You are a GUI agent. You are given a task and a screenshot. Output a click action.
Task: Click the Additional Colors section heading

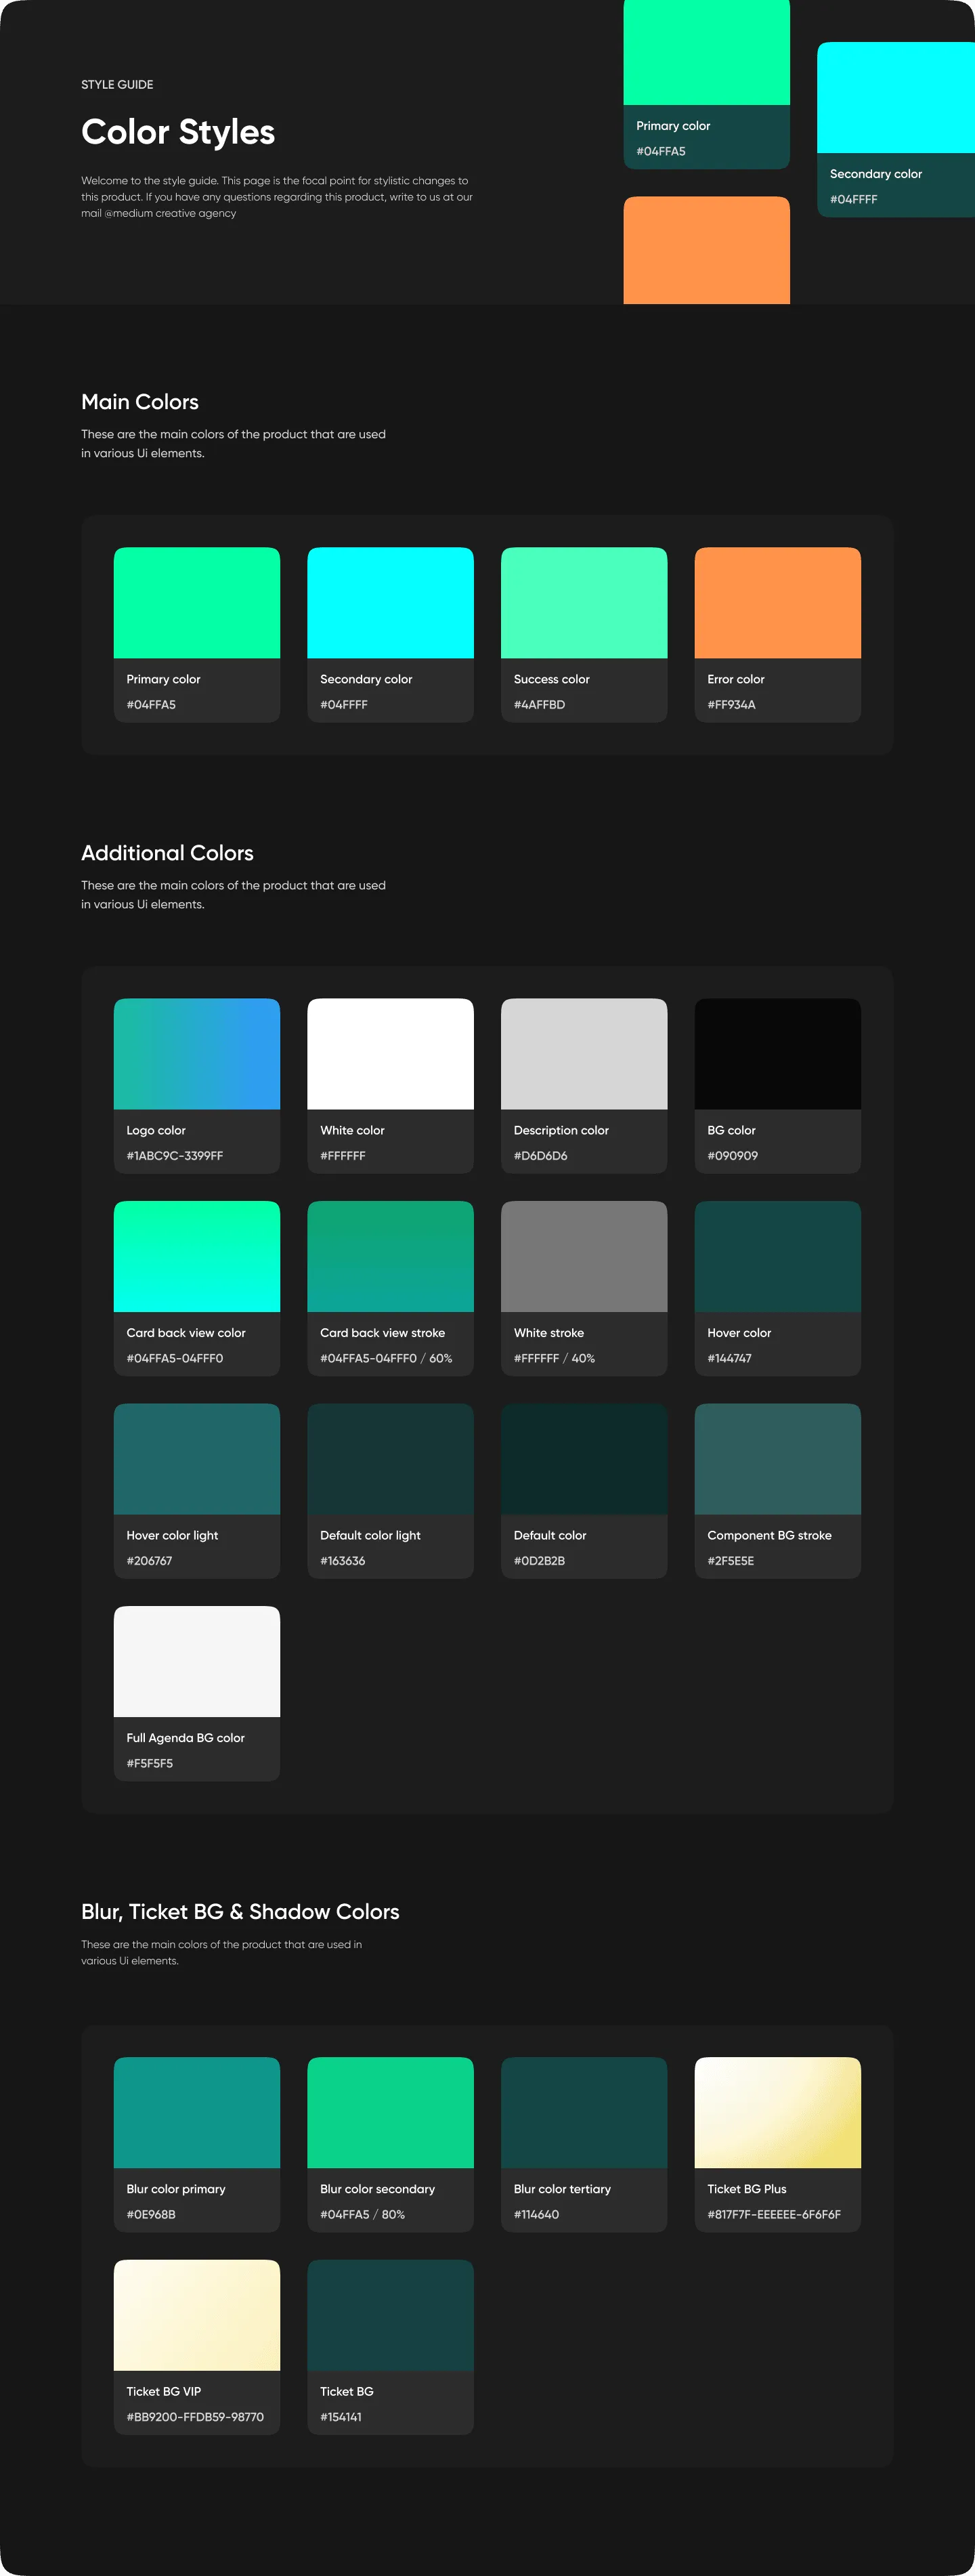click(x=167, y=853)
